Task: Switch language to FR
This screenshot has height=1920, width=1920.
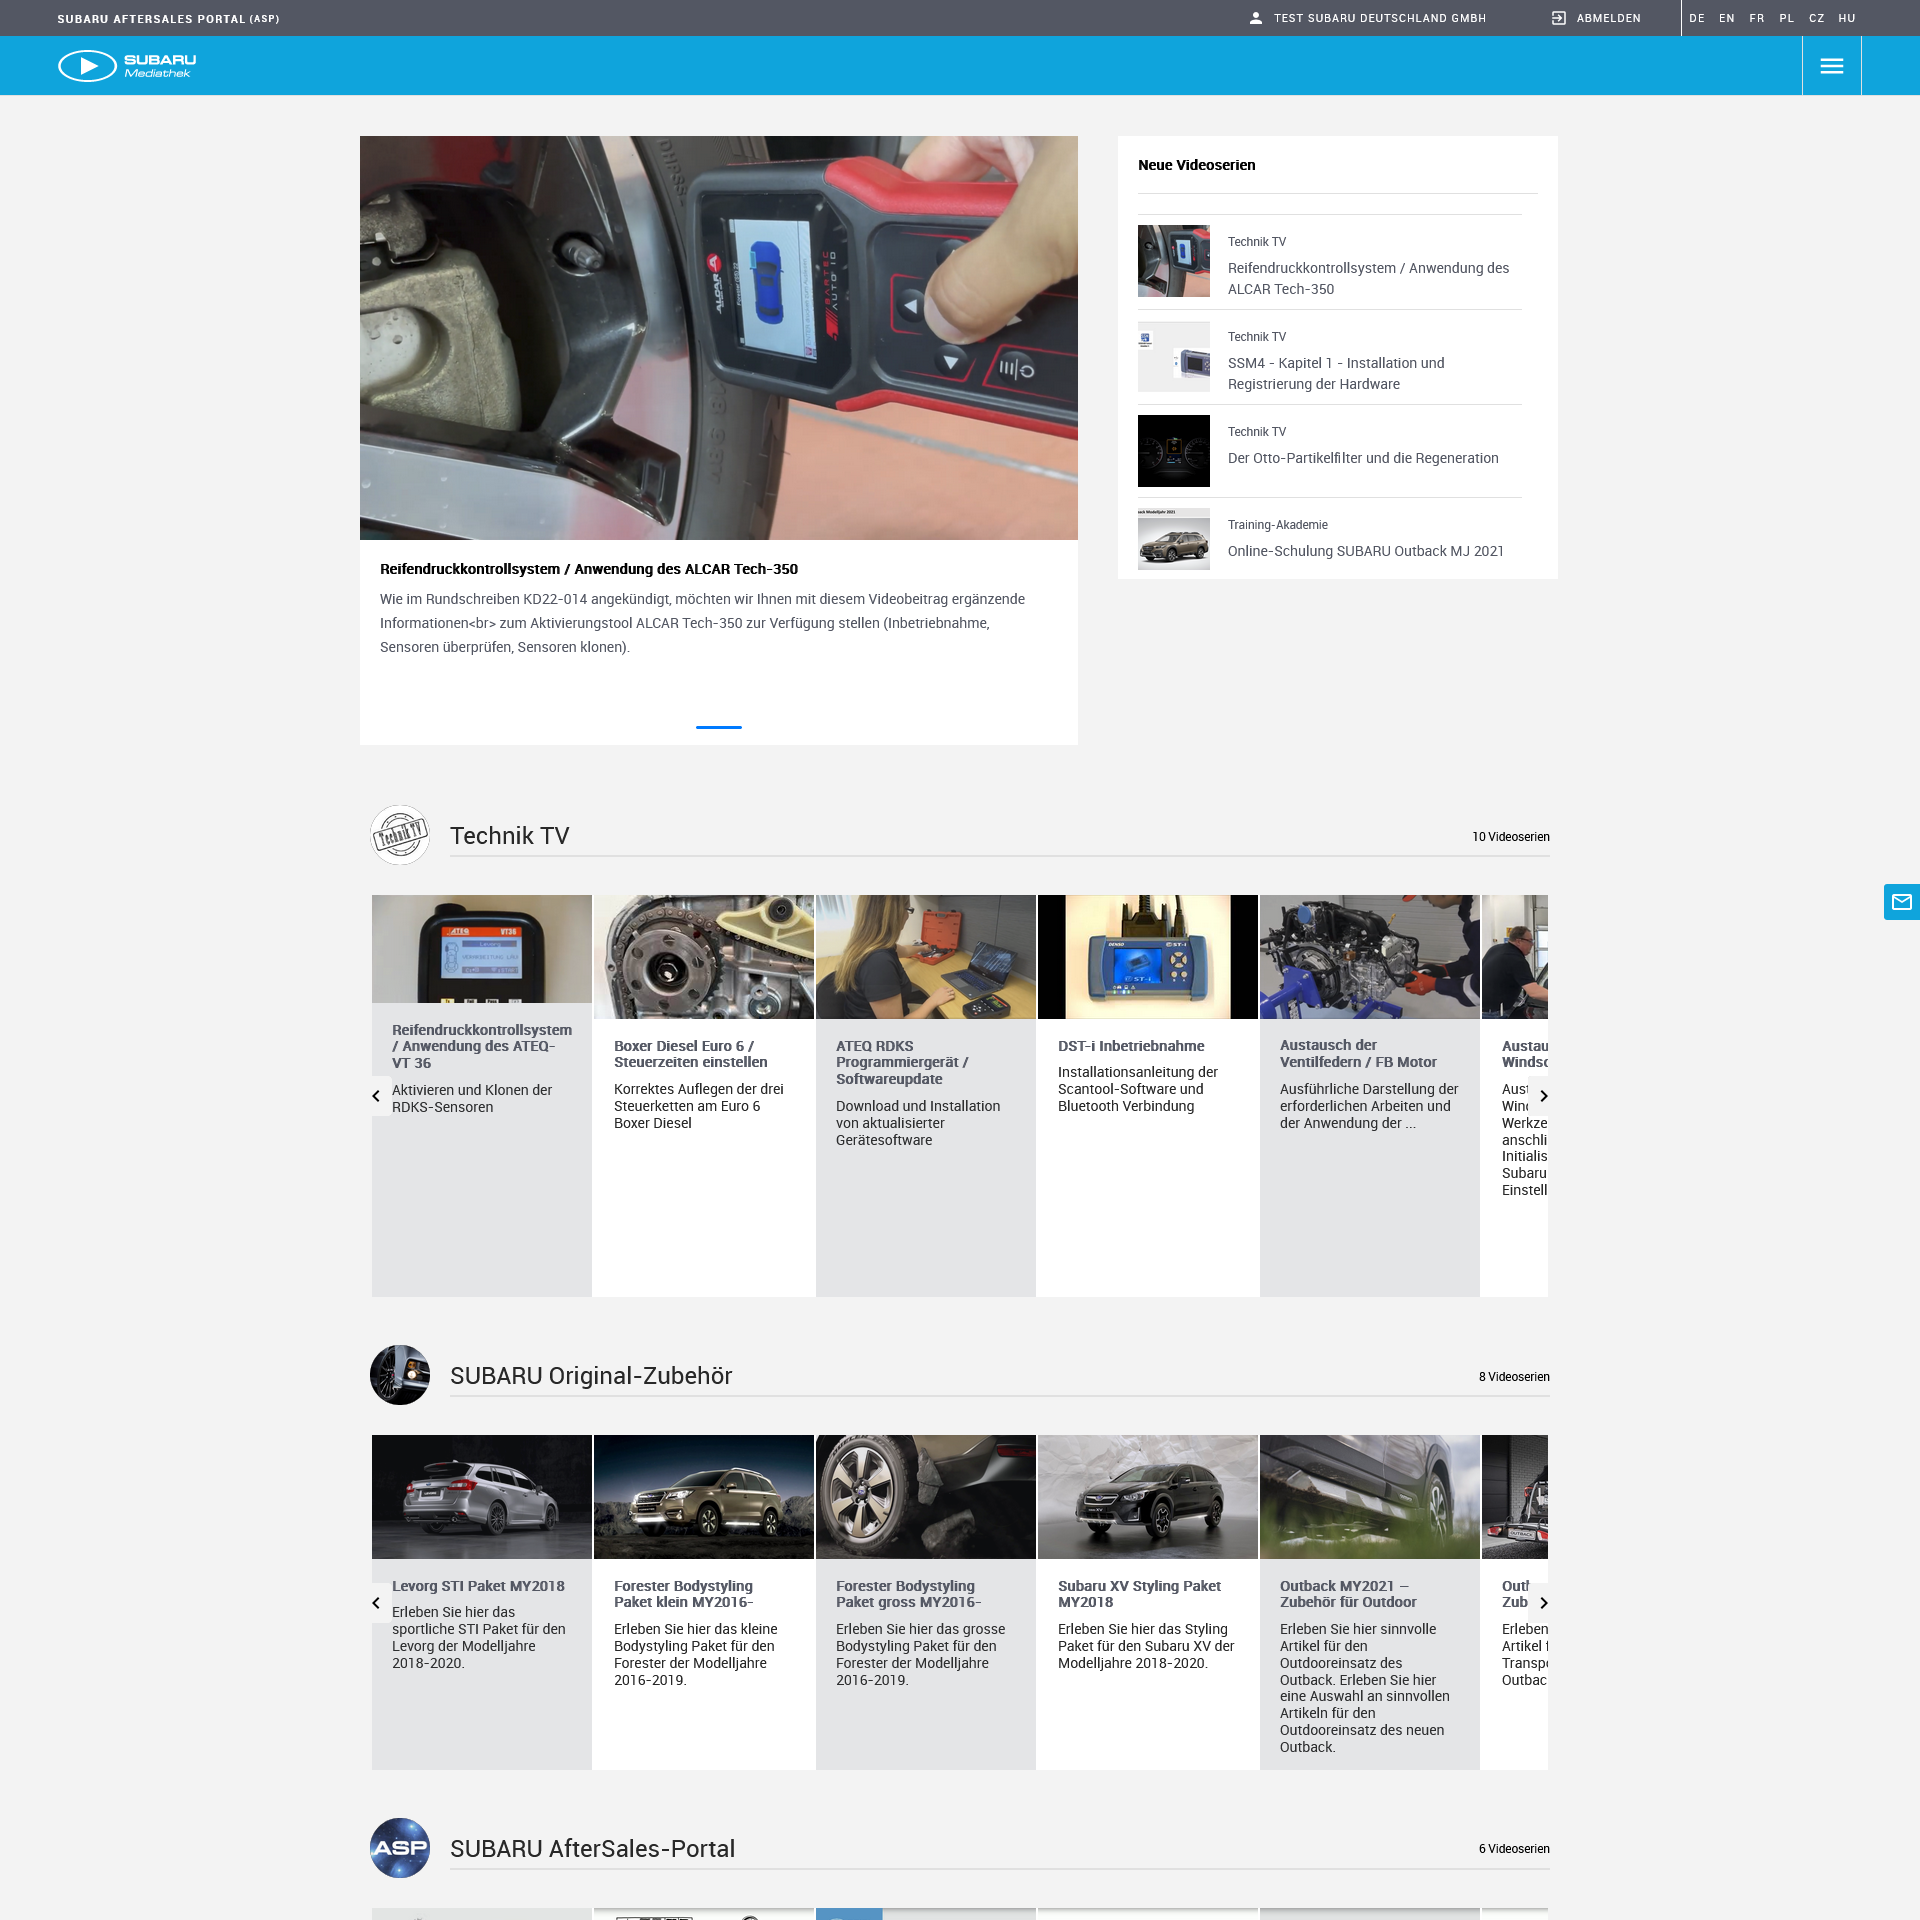Action: click(1756, 18)
